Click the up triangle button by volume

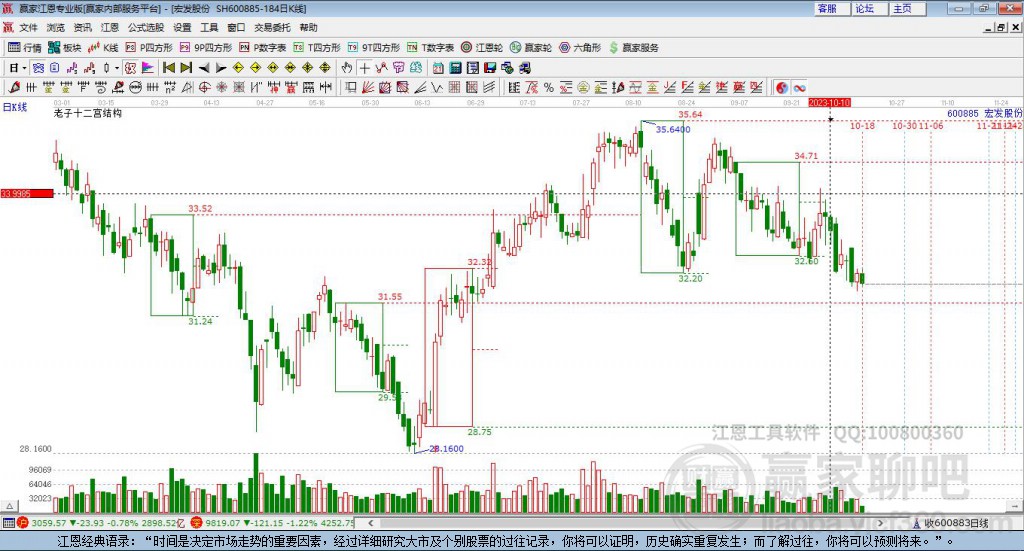9,507
